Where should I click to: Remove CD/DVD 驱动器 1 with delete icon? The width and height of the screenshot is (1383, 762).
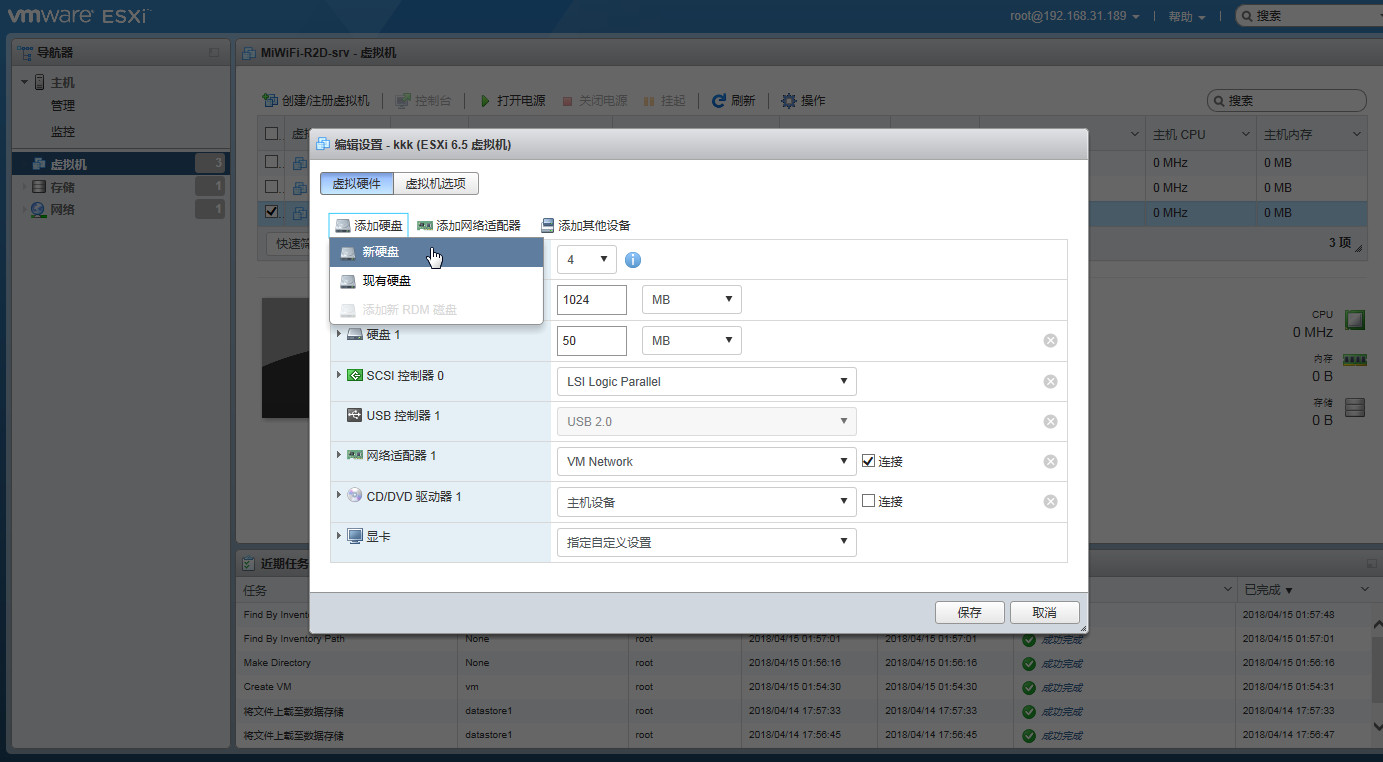point(1050,502)
